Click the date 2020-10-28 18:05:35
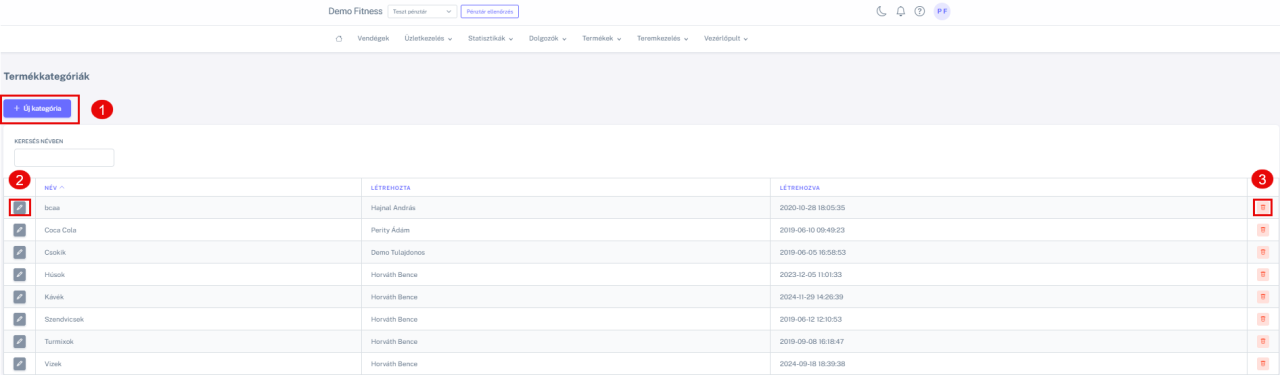 [x=813, y=208]
